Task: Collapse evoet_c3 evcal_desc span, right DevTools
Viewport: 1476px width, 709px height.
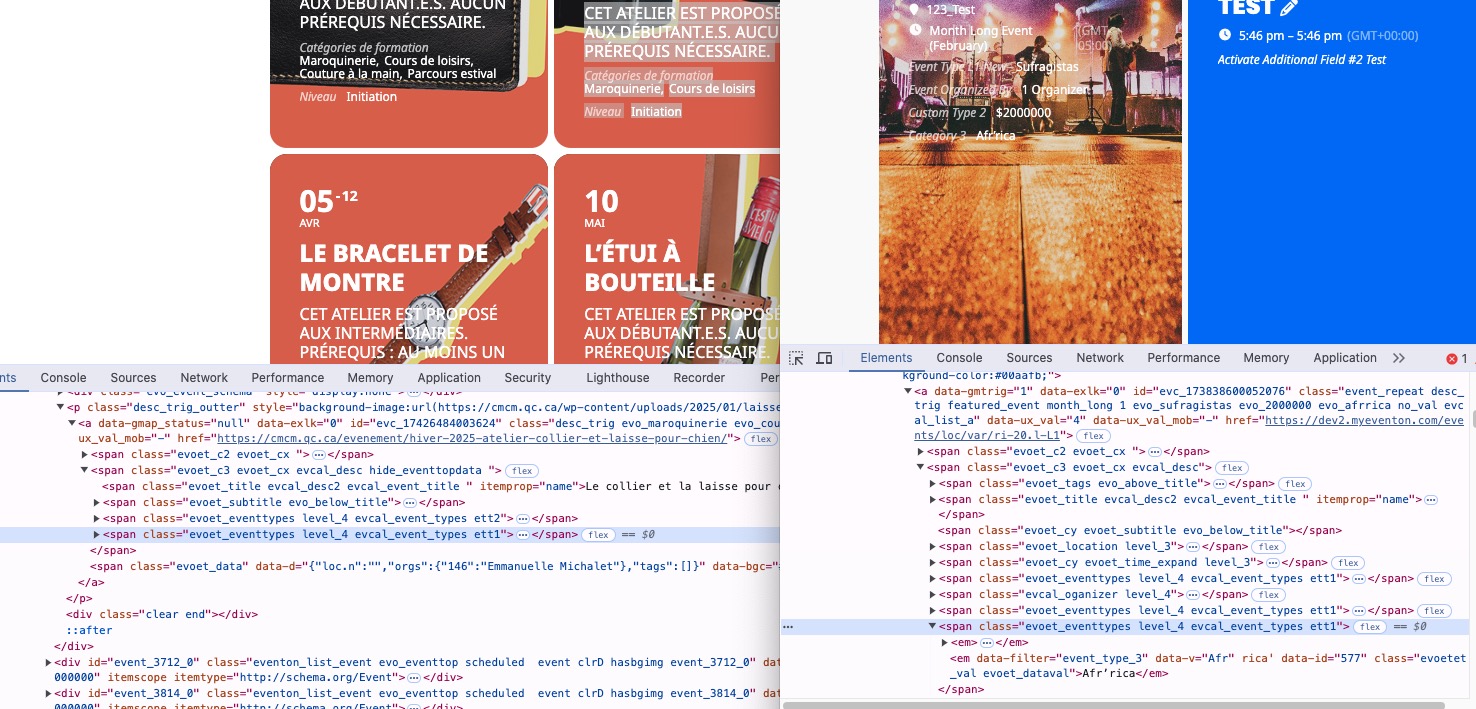Action: (921, 467)
